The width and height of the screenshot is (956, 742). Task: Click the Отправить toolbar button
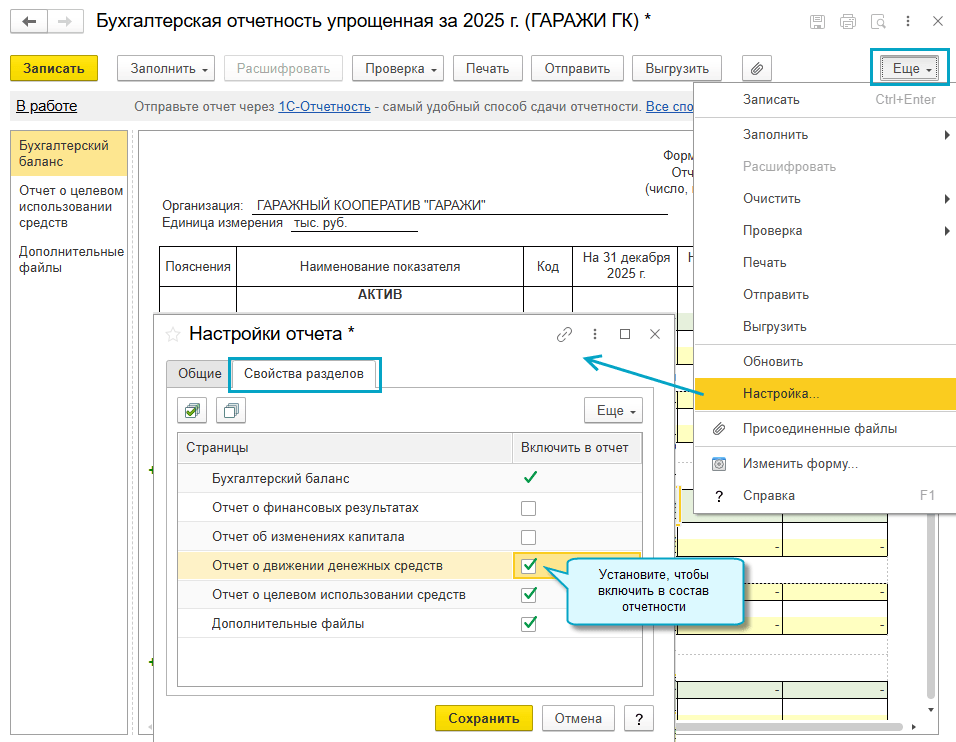point(577,68)
